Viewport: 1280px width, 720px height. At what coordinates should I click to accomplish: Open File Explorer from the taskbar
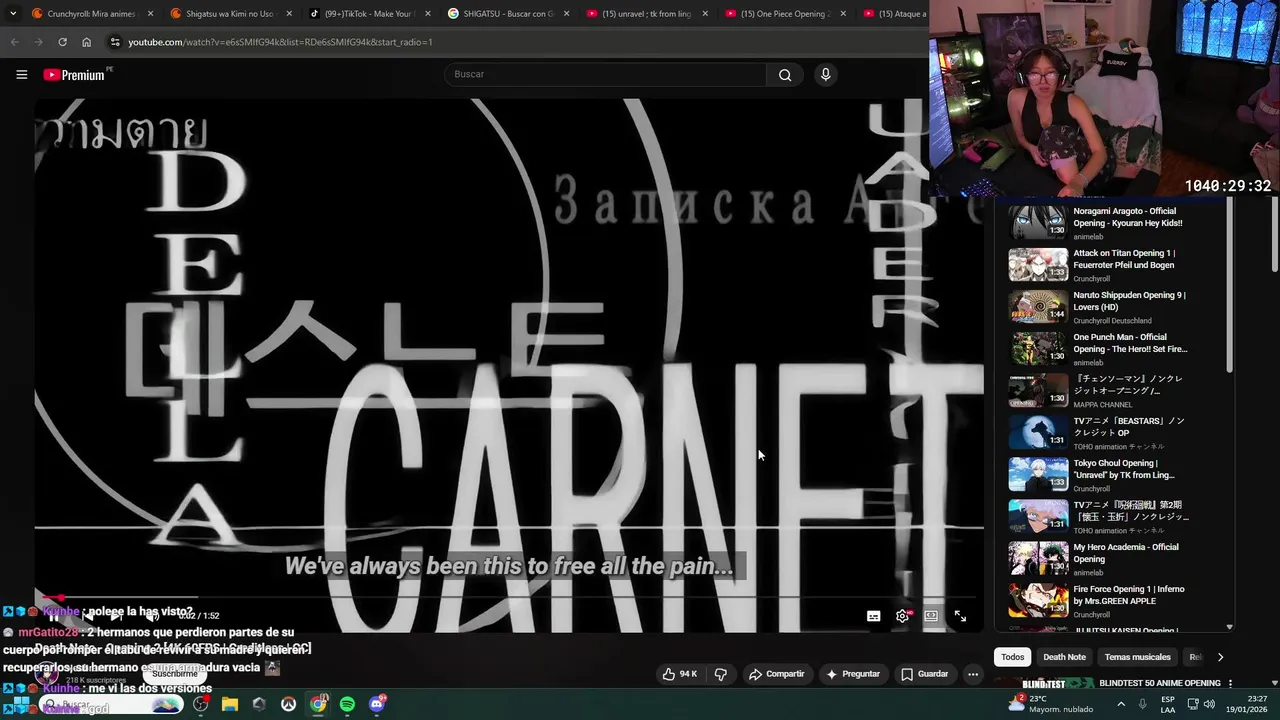(230, 704)
